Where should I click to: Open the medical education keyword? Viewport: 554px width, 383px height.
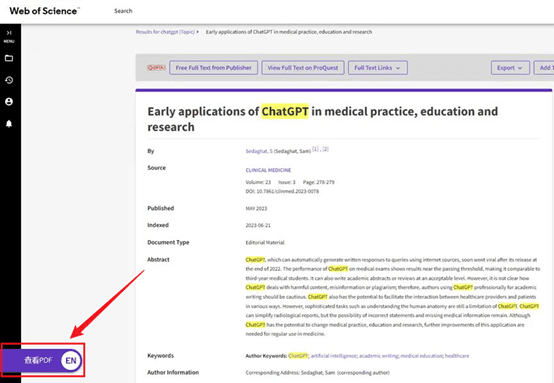pyautogui.click(x=422, y=356)
